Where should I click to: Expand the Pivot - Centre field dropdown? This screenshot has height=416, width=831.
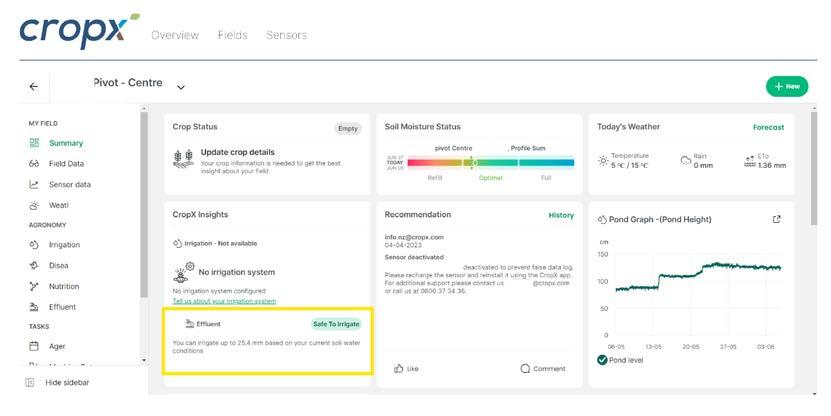(181, 87)
